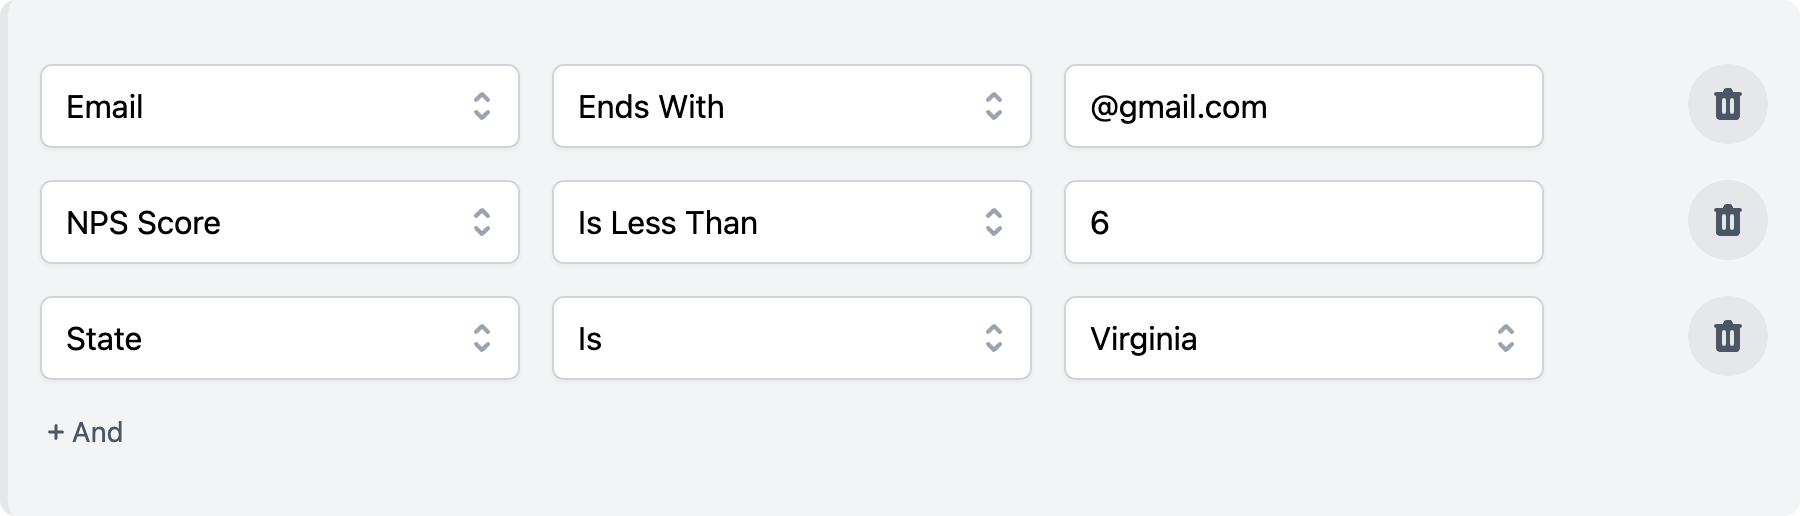This screenshot has height=516, width=1800.
Task: Open the Ends With operator dropdown
Action: click(792, 106)
